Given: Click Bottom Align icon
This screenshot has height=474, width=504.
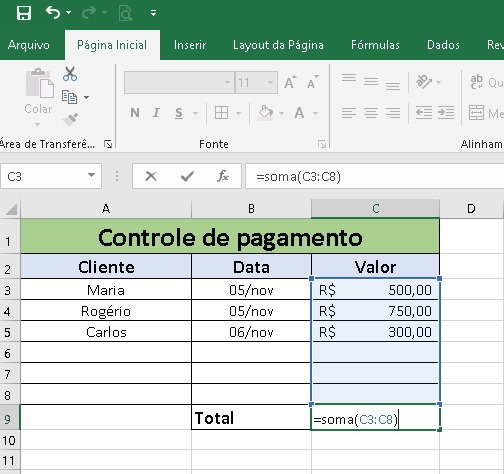Looking at the screenshot, I should (x=393, y=85).
